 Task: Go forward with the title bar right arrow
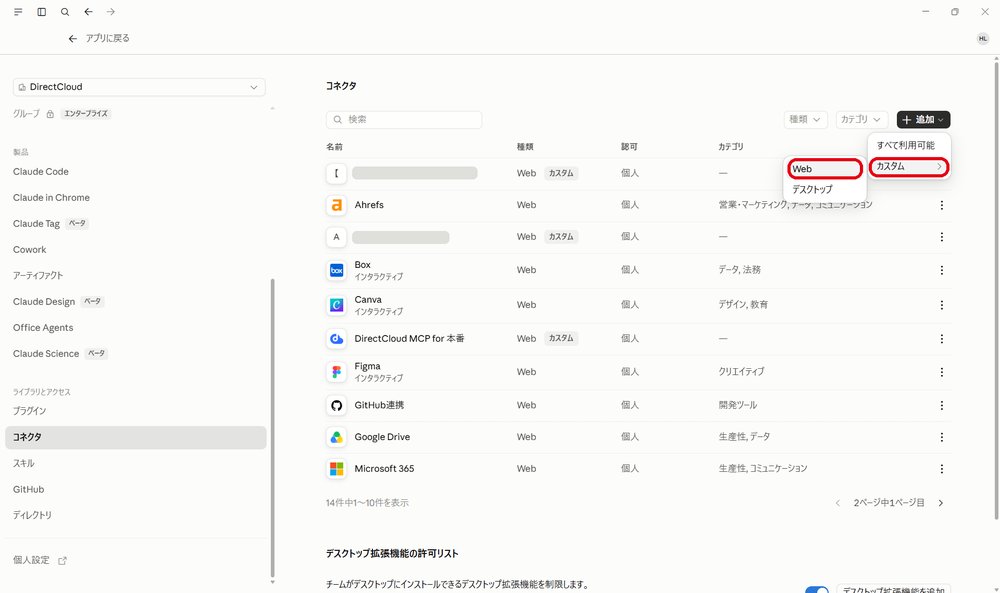pyautogui.click(x=111, y=12)
